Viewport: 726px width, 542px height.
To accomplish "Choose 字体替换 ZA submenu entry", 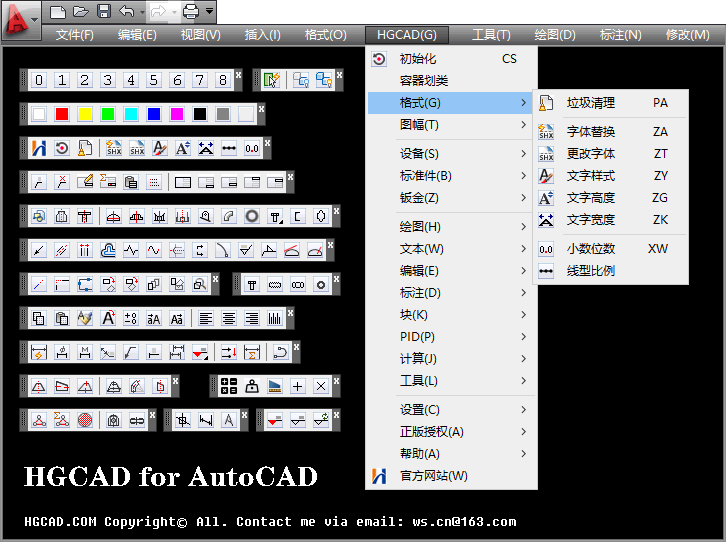I will point(611,131).
